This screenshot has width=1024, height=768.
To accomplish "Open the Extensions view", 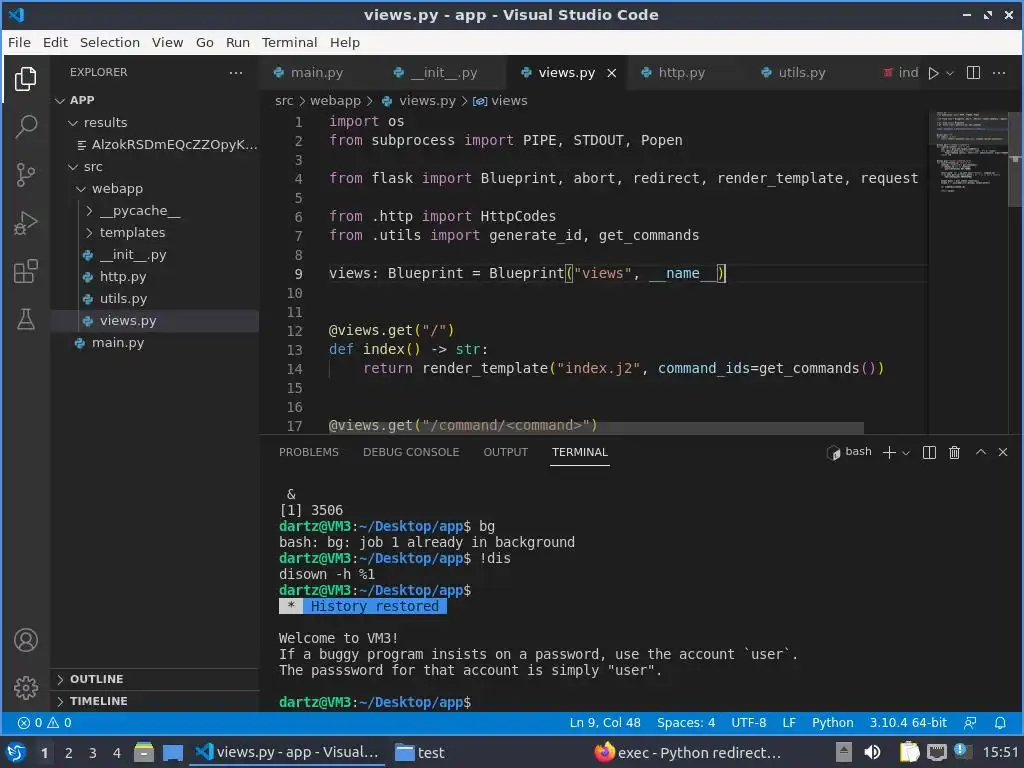I will tap(25, 271).
